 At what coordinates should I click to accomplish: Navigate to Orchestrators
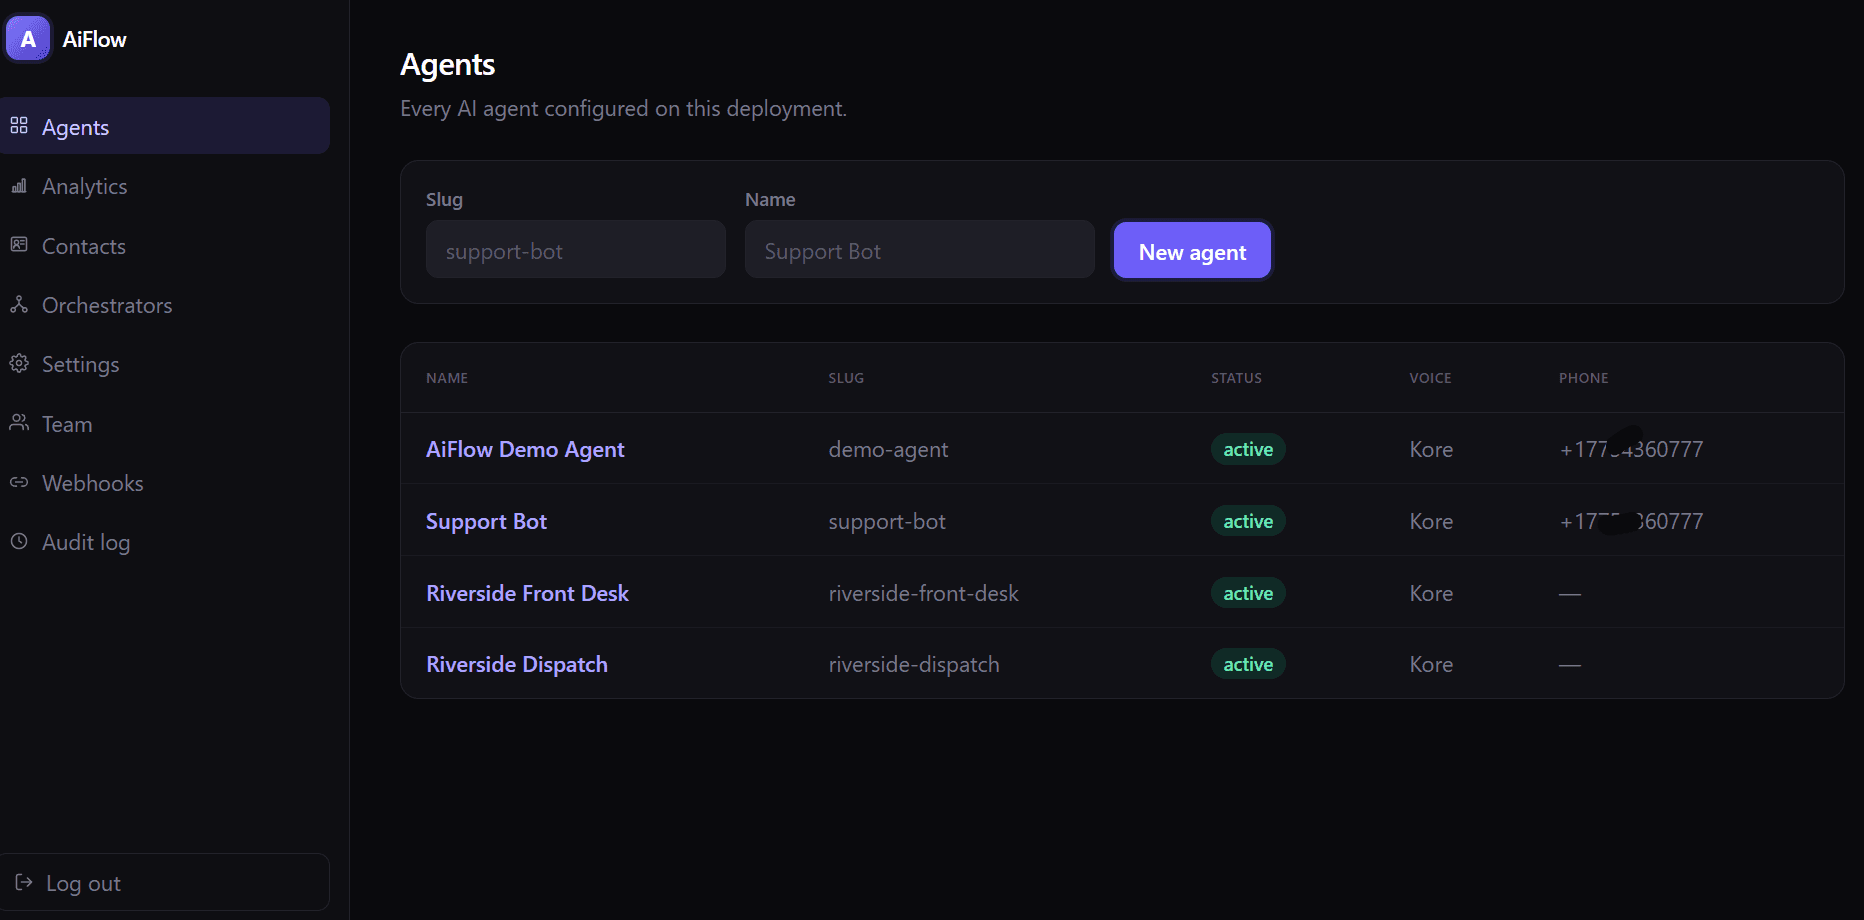click(x=165, y=305)
